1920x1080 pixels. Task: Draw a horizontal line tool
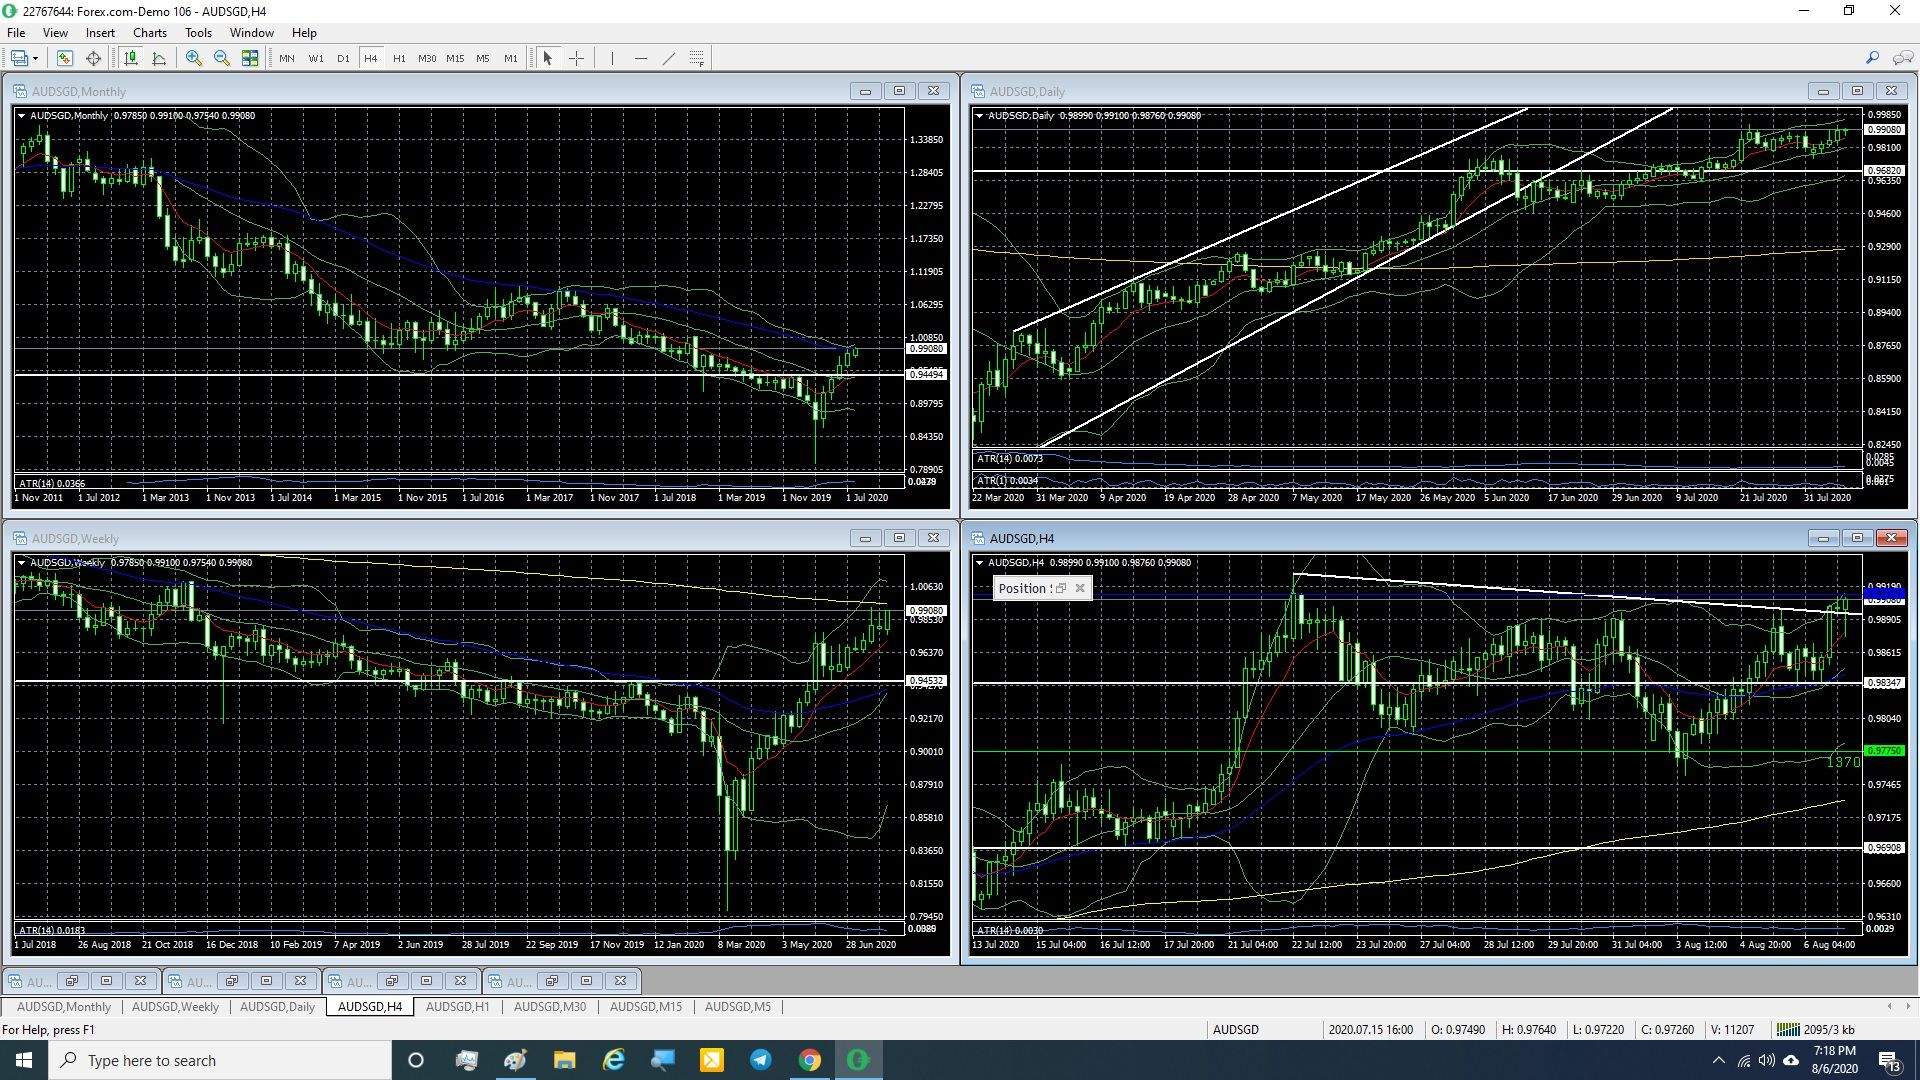click(640, 58)
